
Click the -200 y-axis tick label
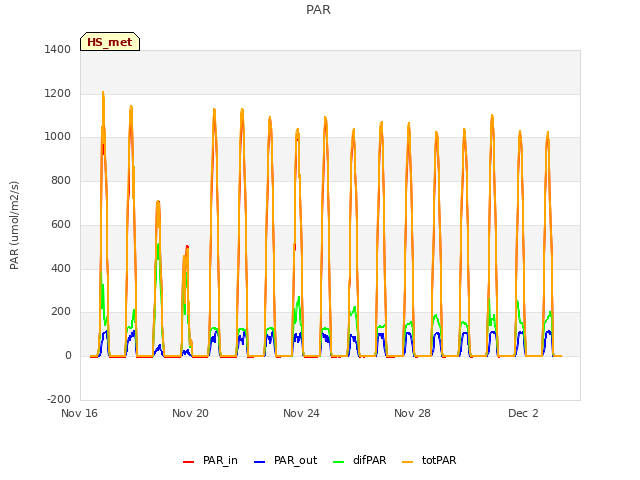pos(59,399)
